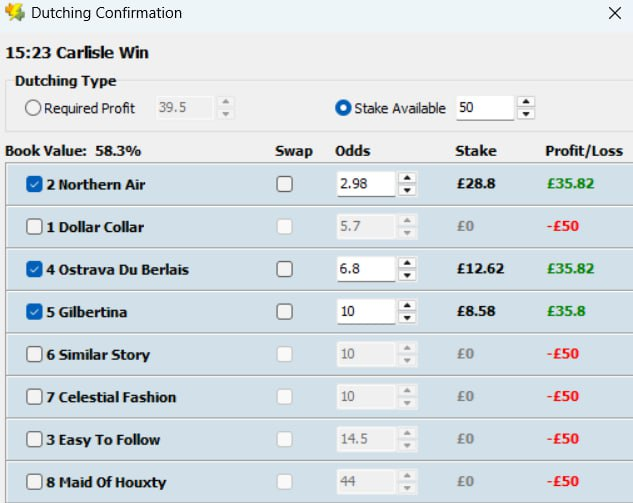
Task: Close the Dutching Confirmation dialog
Action: click(x=614, y=14)
